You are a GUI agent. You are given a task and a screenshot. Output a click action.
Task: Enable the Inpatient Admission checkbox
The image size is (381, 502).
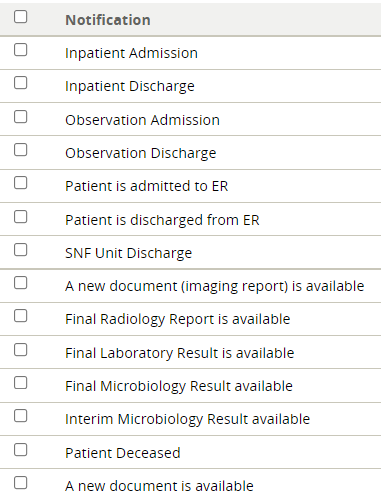[20, 50]
